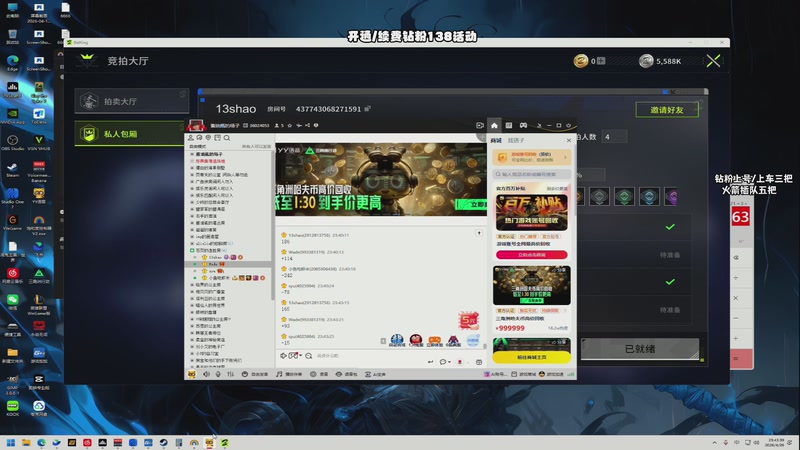Click the YY bear icon in bottom-left bar

click(x=192, y=374)
